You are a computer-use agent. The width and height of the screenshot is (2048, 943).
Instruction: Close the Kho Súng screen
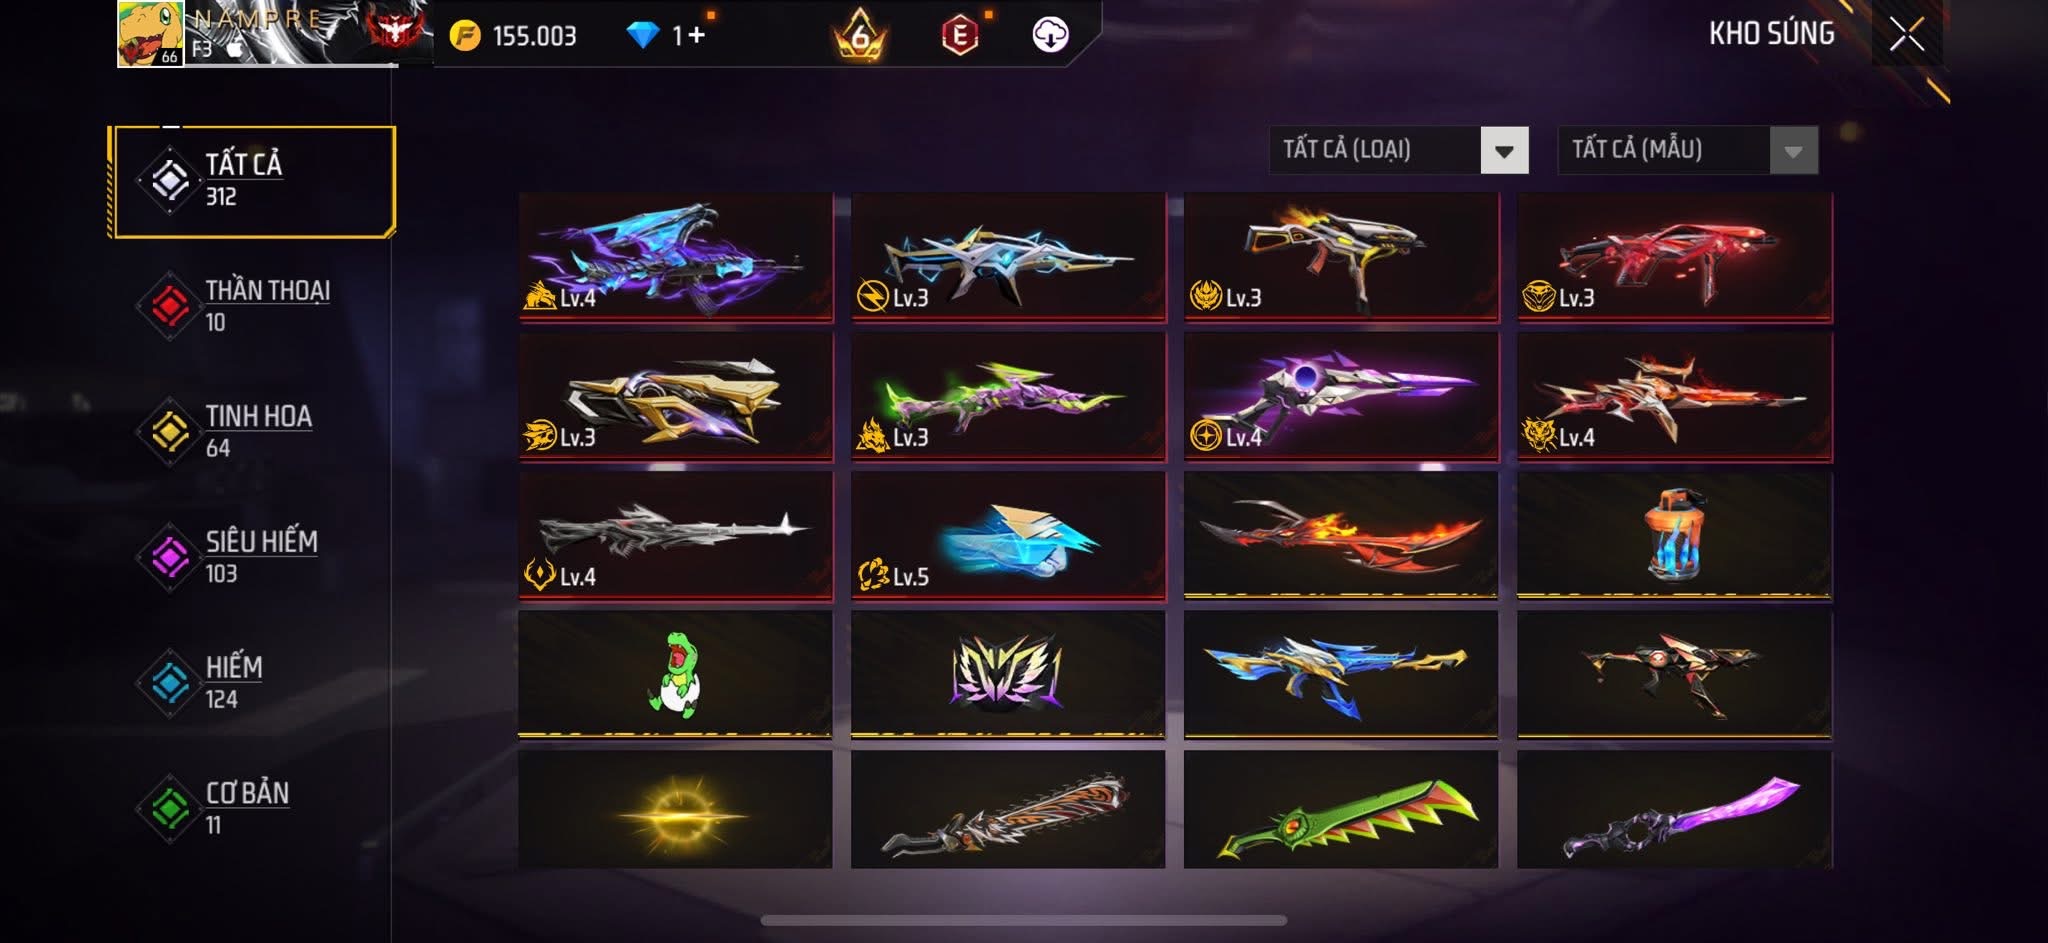coord(1907,35)
